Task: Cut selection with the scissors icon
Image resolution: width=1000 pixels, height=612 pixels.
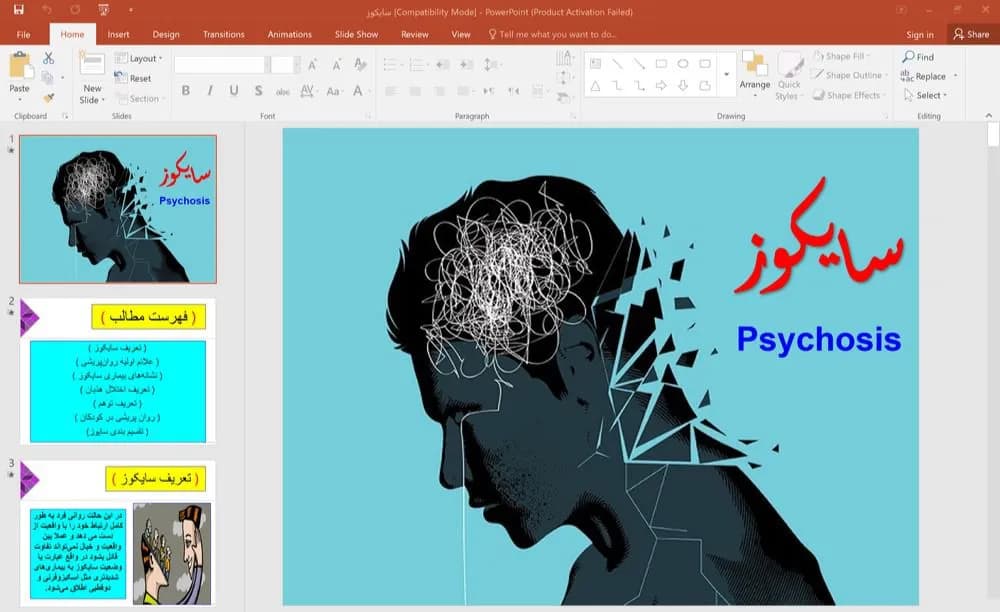Action: [x=48, y=57]
